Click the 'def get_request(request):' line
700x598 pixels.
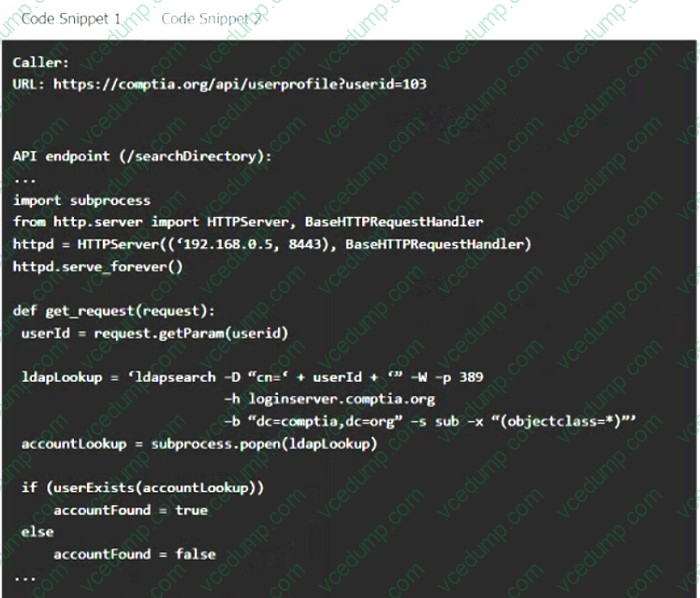tap(114, 311)
